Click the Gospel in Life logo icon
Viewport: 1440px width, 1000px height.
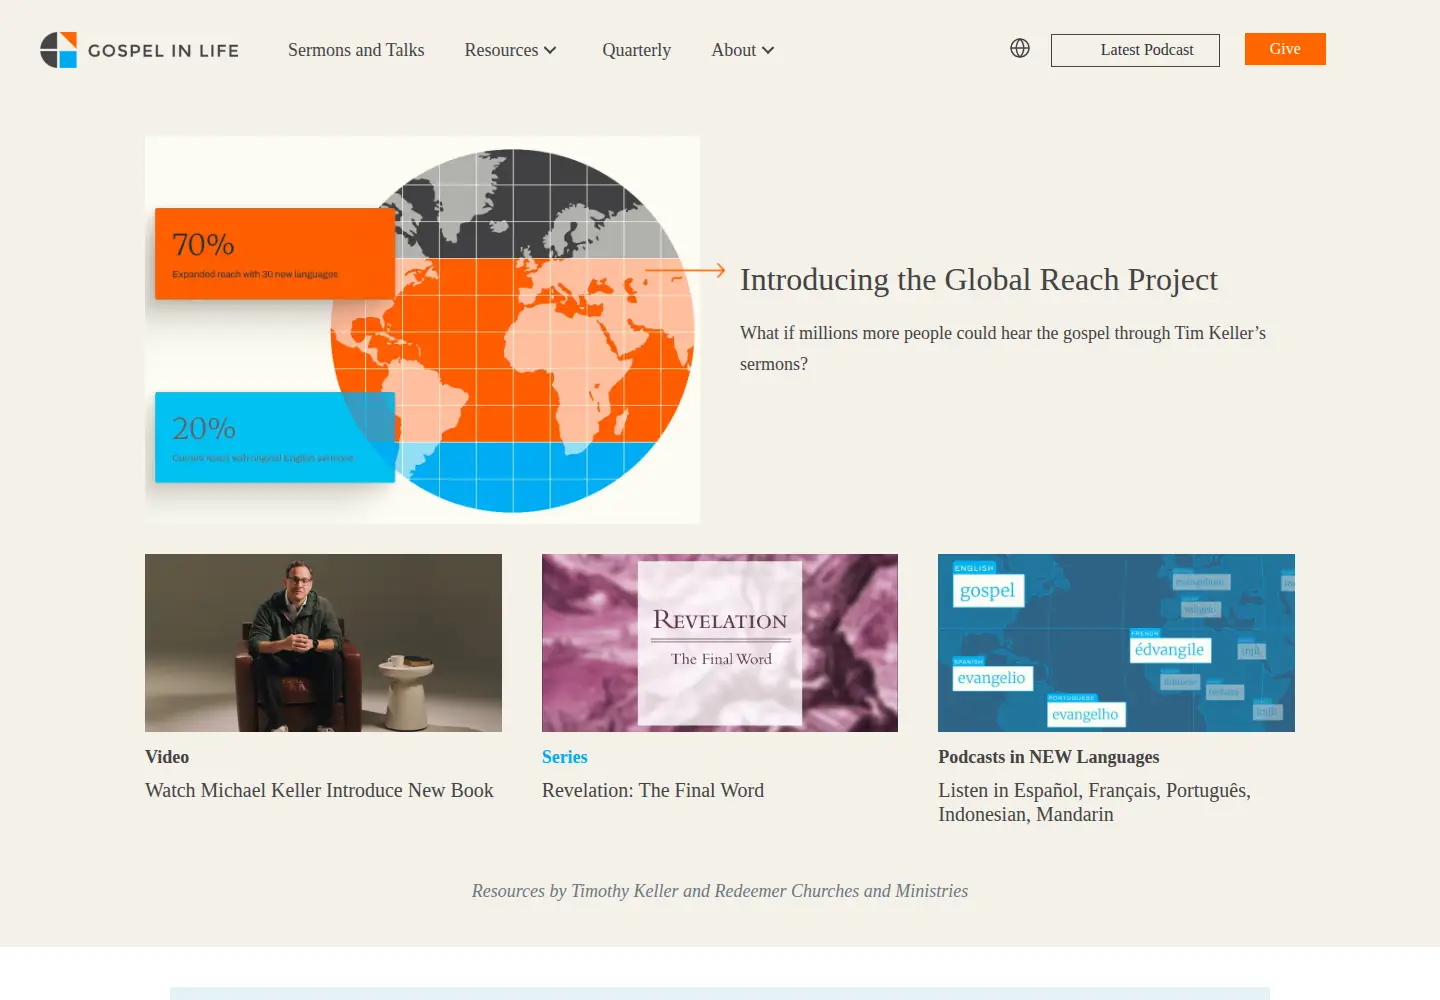click(58, 50)
